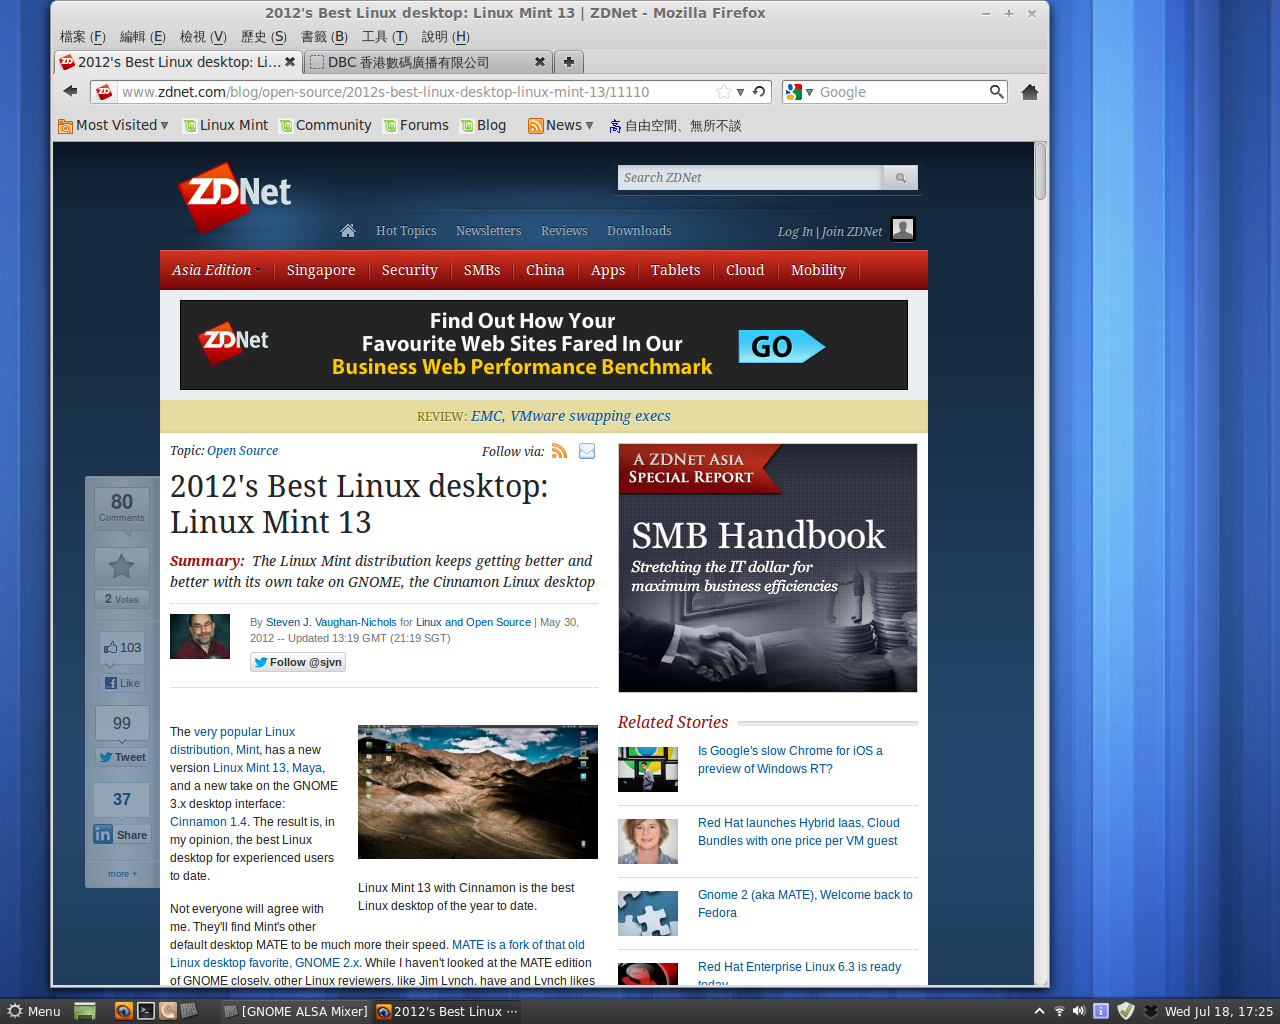The image size is (1280, 1024).
Task: Subscribe via the orange RSS feed icon
Action: (560, 451)
